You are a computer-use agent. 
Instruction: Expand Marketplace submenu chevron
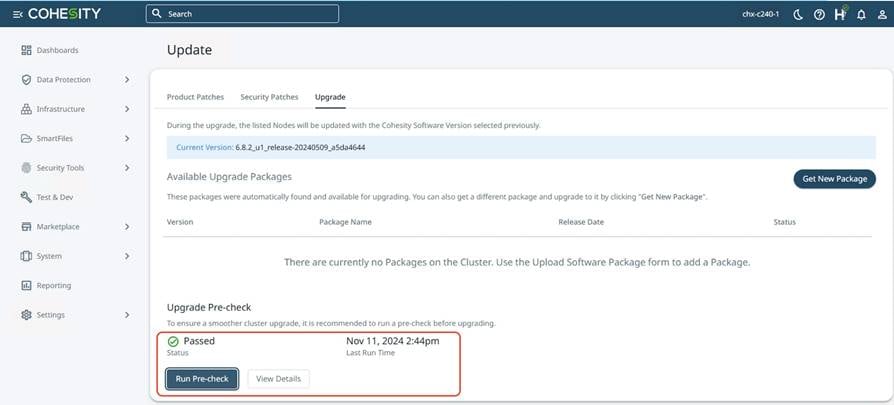pyautogui.click(x=127, y=226)
